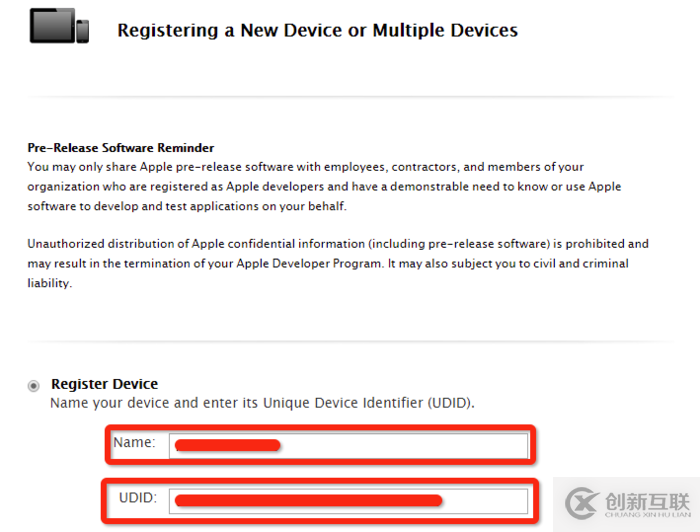Click the sentence "Name your device and enter its"
Image resolution: width=700 pixels, height=532 pixels.
[x=154, y=403]
